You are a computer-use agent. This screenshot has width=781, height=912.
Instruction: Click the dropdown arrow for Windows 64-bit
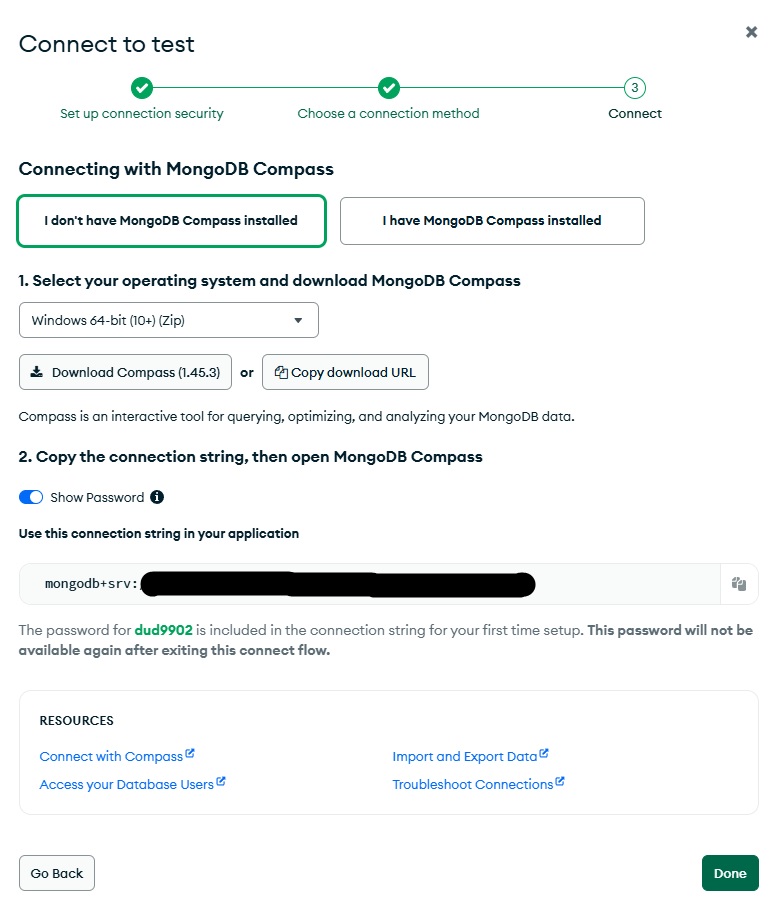[298, 320]
